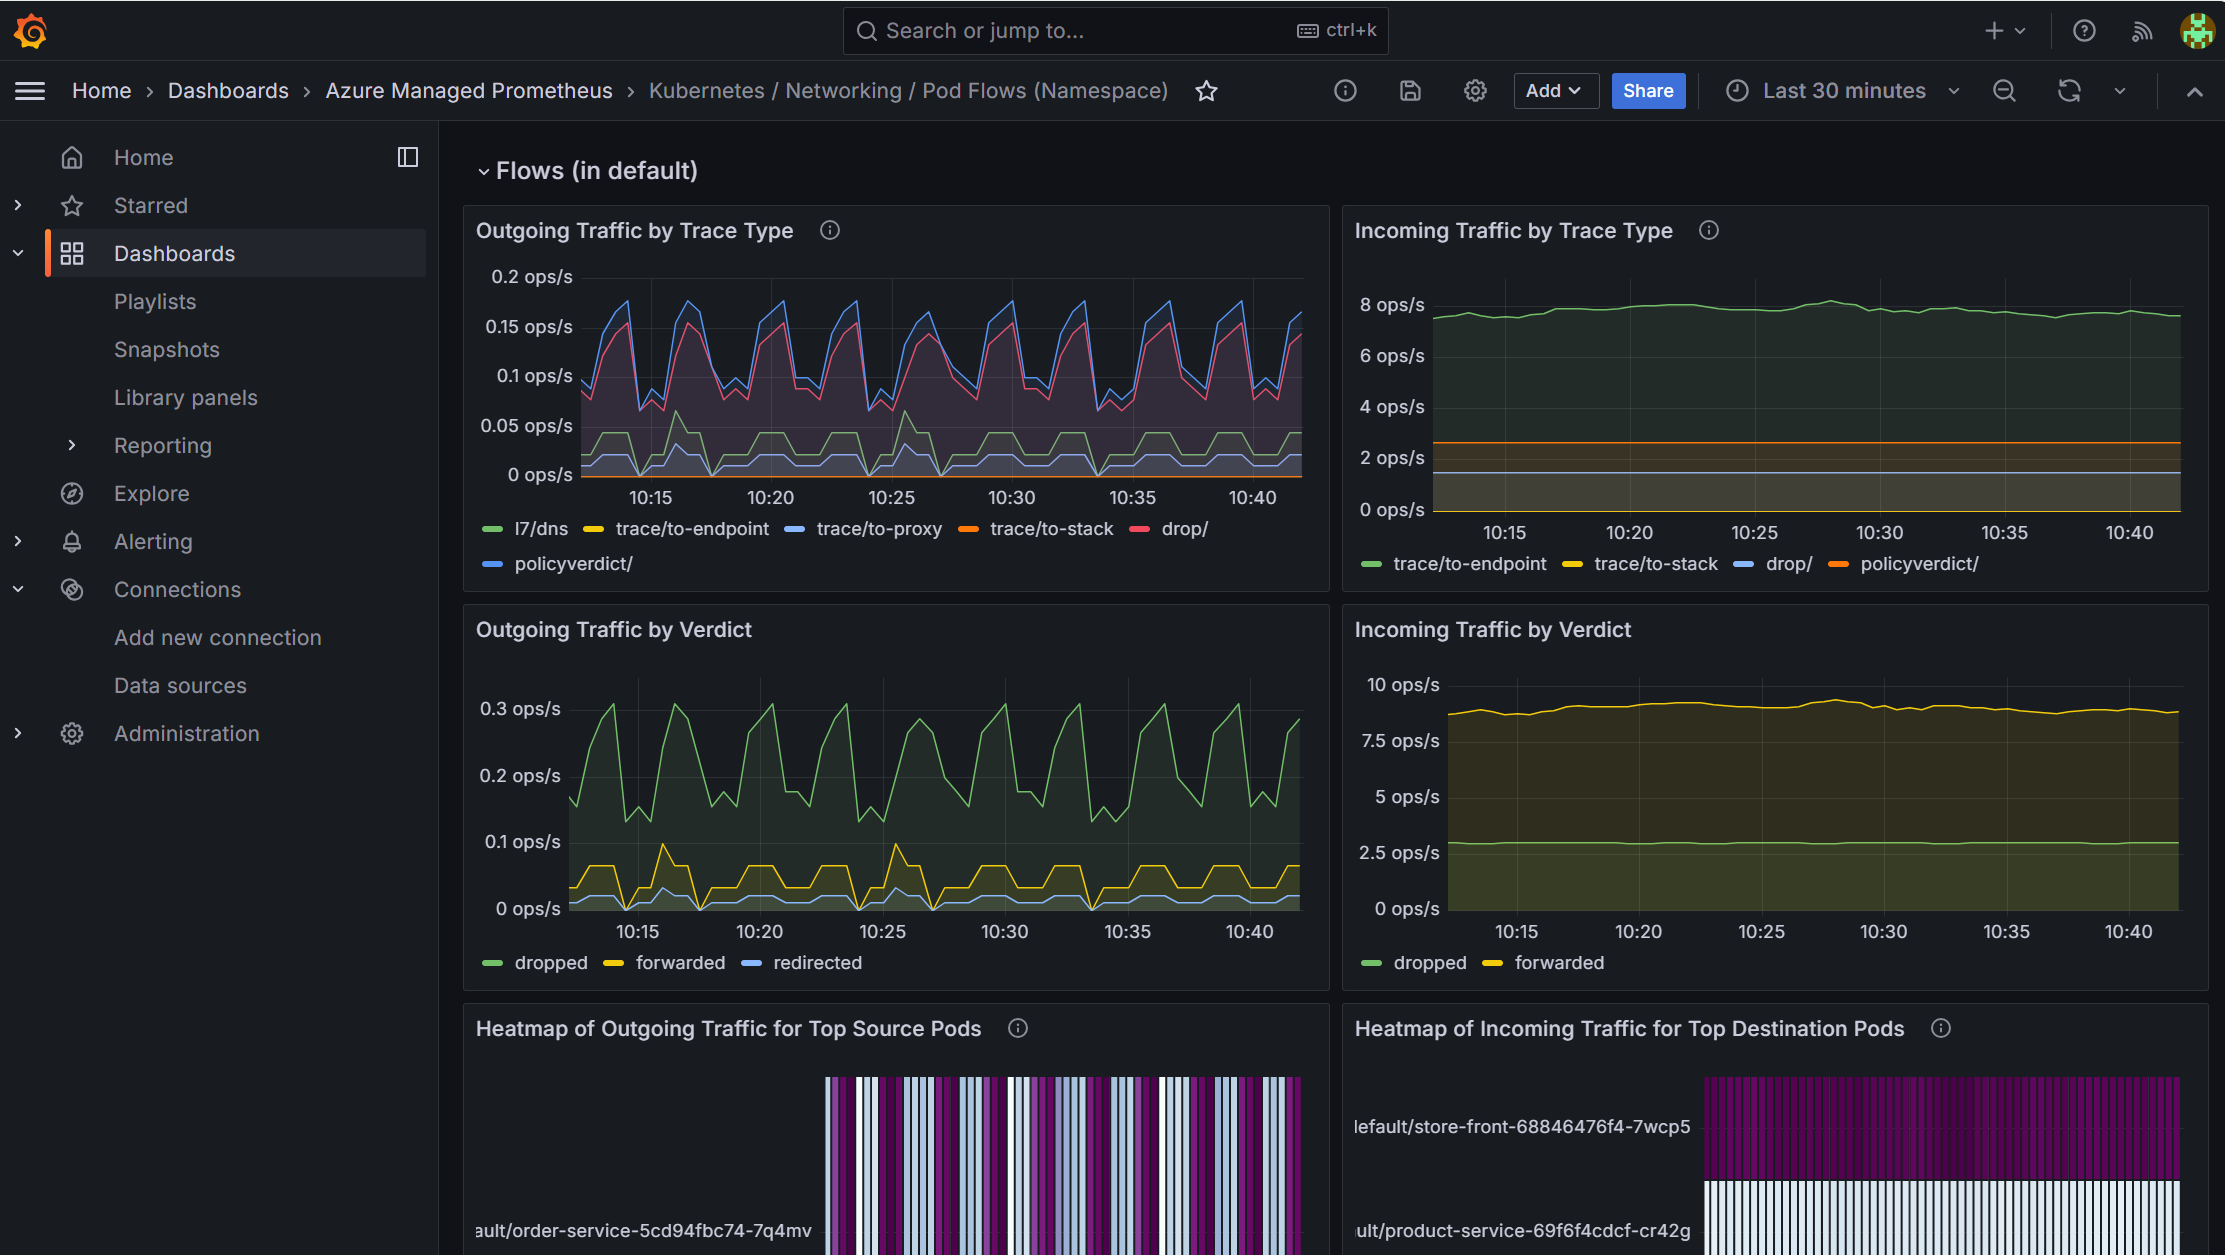This screenshot has width=2225, height=1255.
Task: Open Add new connection page
Action: (x=218, y=637)
